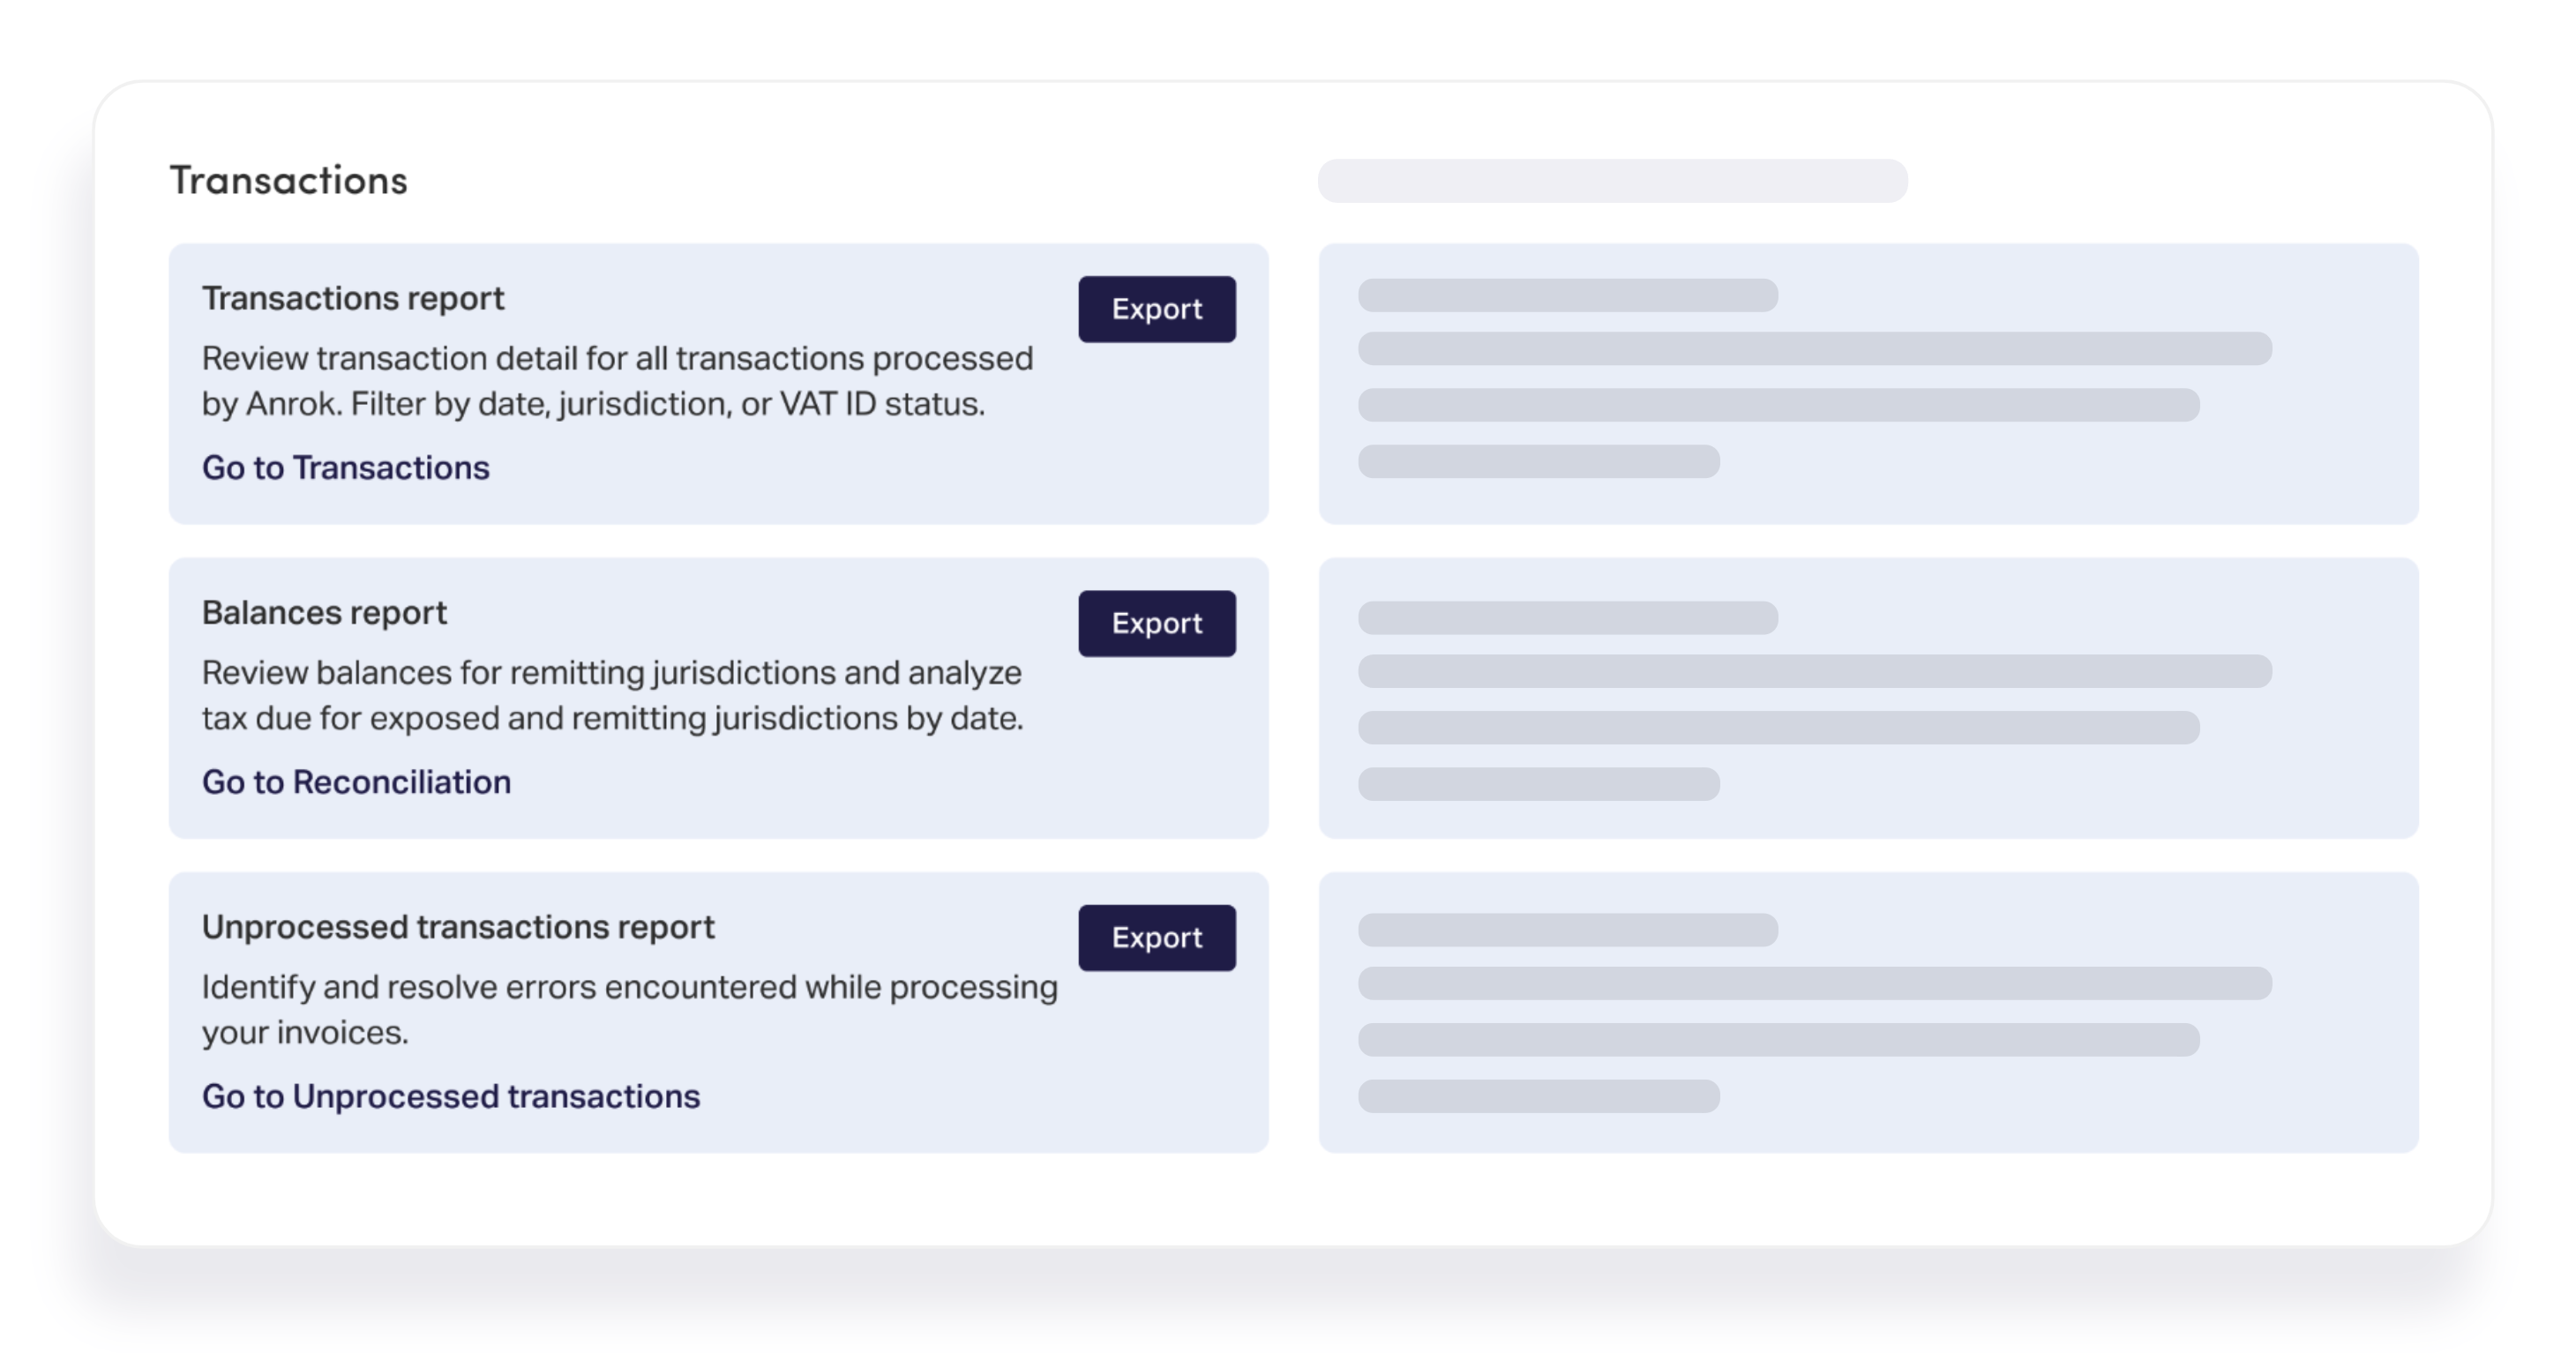Select the Unprocessed transactions description text

coord(628,1009)
